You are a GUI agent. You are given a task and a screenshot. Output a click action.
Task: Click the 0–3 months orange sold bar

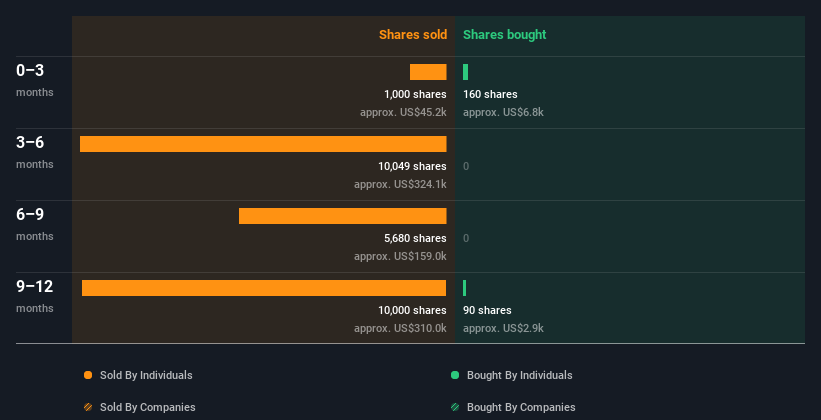[x=428, y=72]
